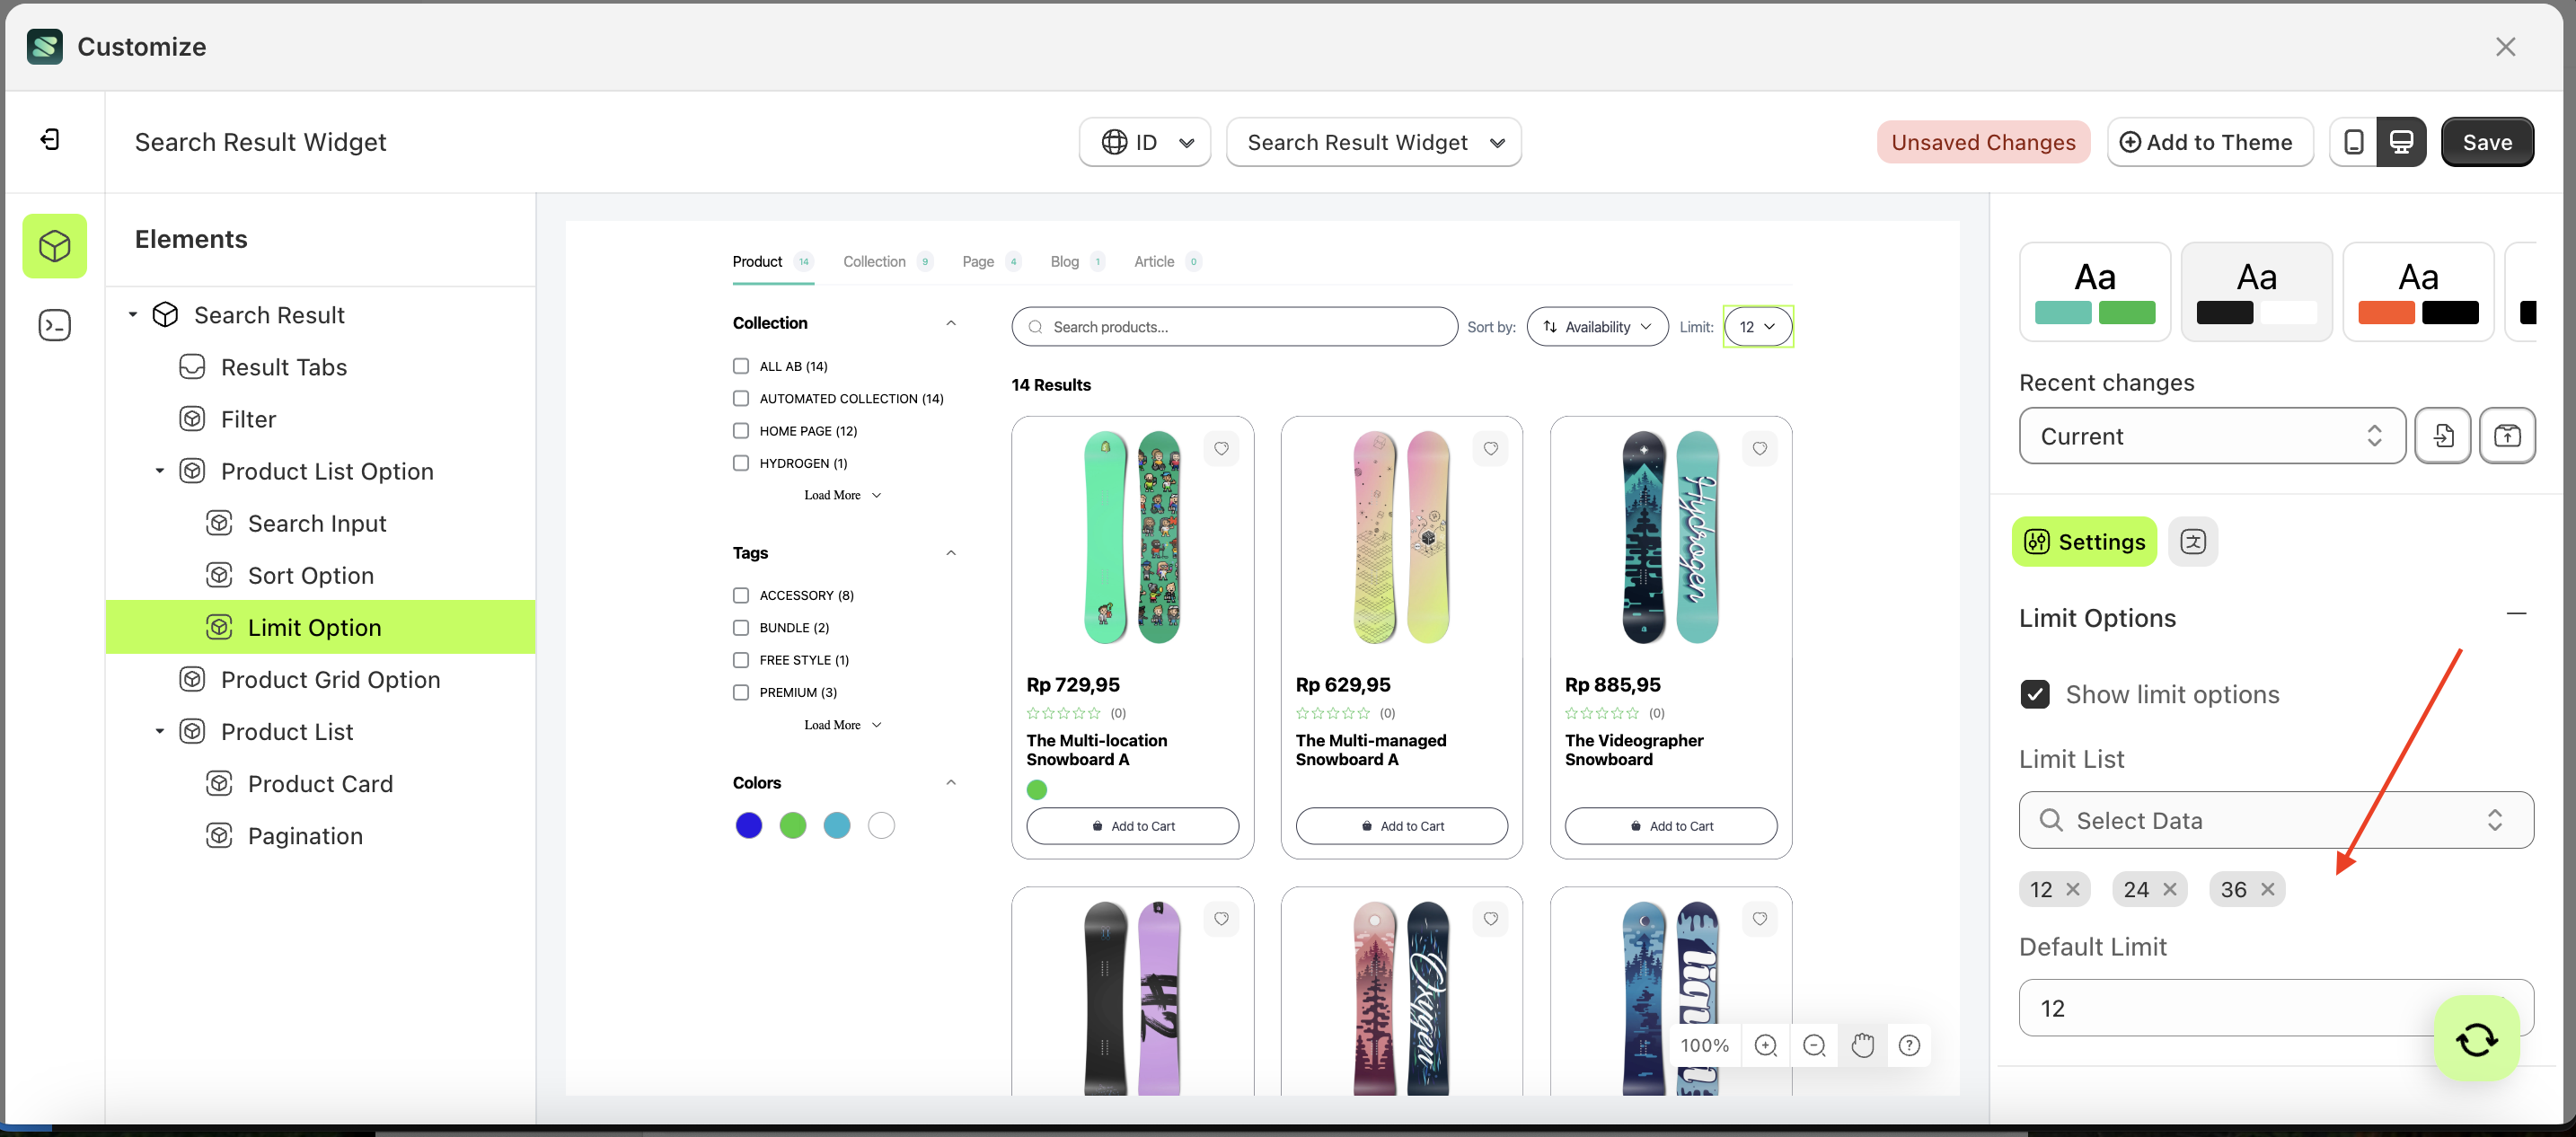The width and height of the screenshot is (2576, 1137).
Task: Enable the BUNDLE tag filter
Action: click(740, 627)
